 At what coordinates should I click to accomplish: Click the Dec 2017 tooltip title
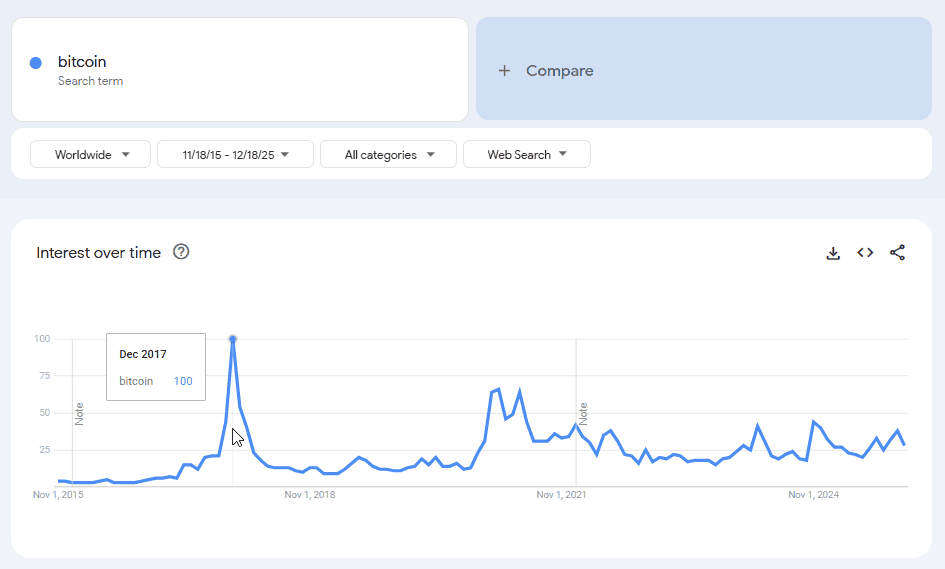tap(143, 354)
